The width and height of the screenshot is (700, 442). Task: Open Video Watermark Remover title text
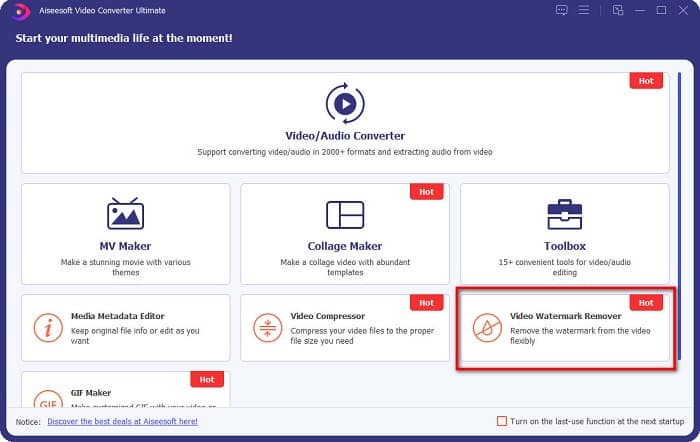click(566, 316)
